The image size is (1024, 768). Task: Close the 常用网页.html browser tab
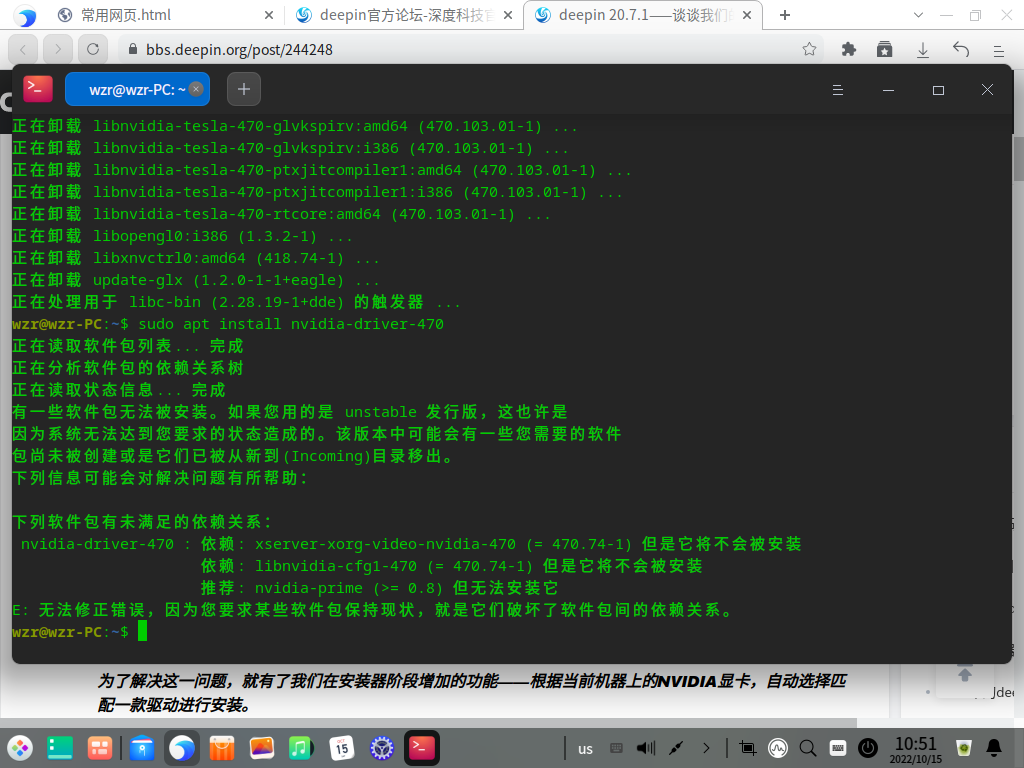point(268,15)
